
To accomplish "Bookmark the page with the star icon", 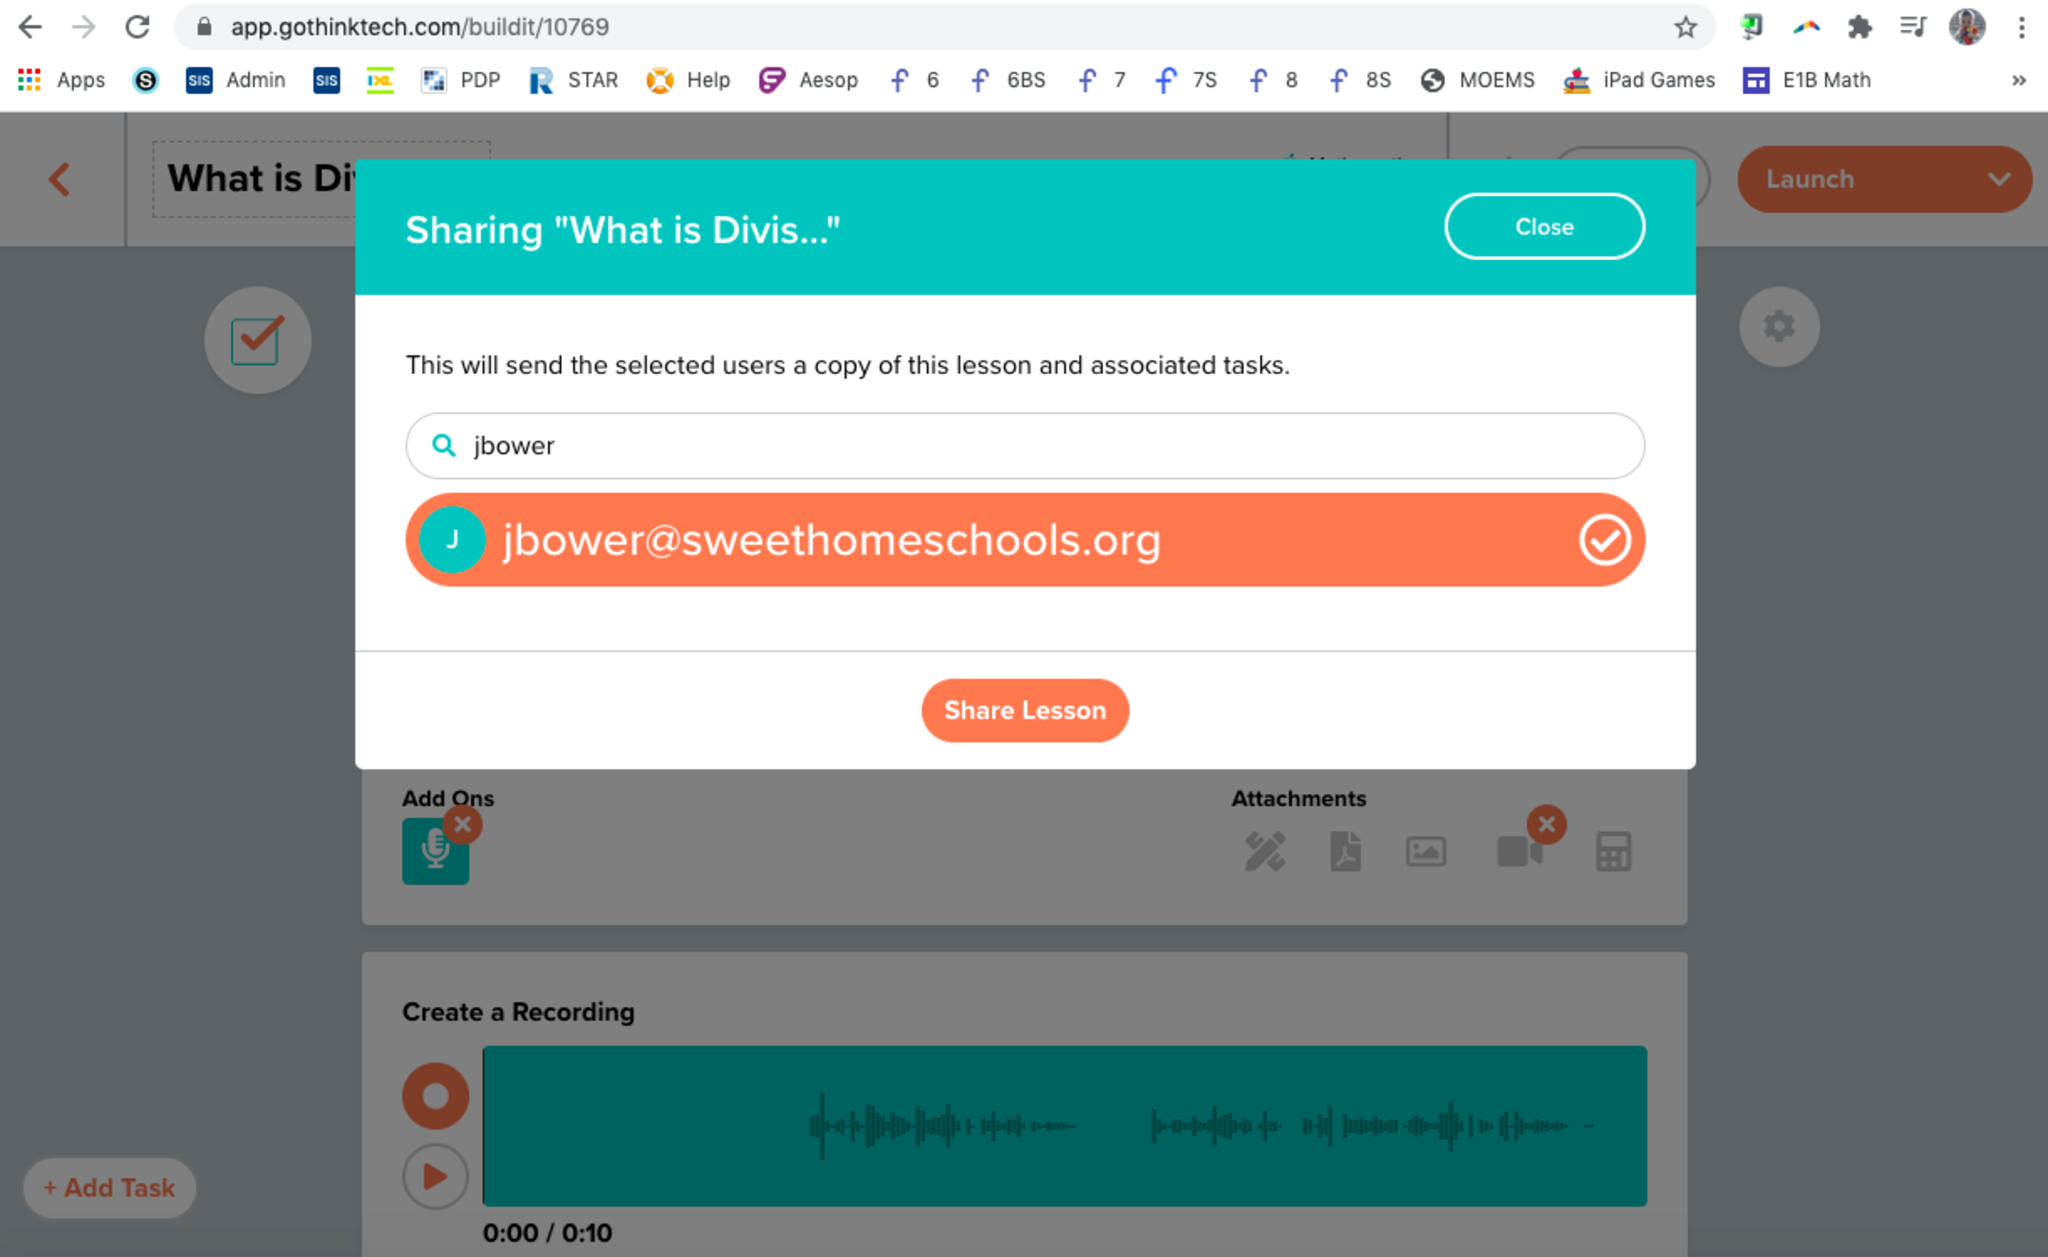I will [1686, 27].
